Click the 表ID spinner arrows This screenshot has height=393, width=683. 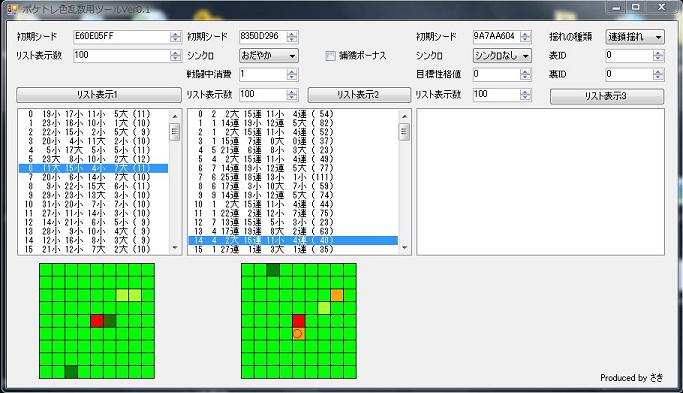[659, 55]
